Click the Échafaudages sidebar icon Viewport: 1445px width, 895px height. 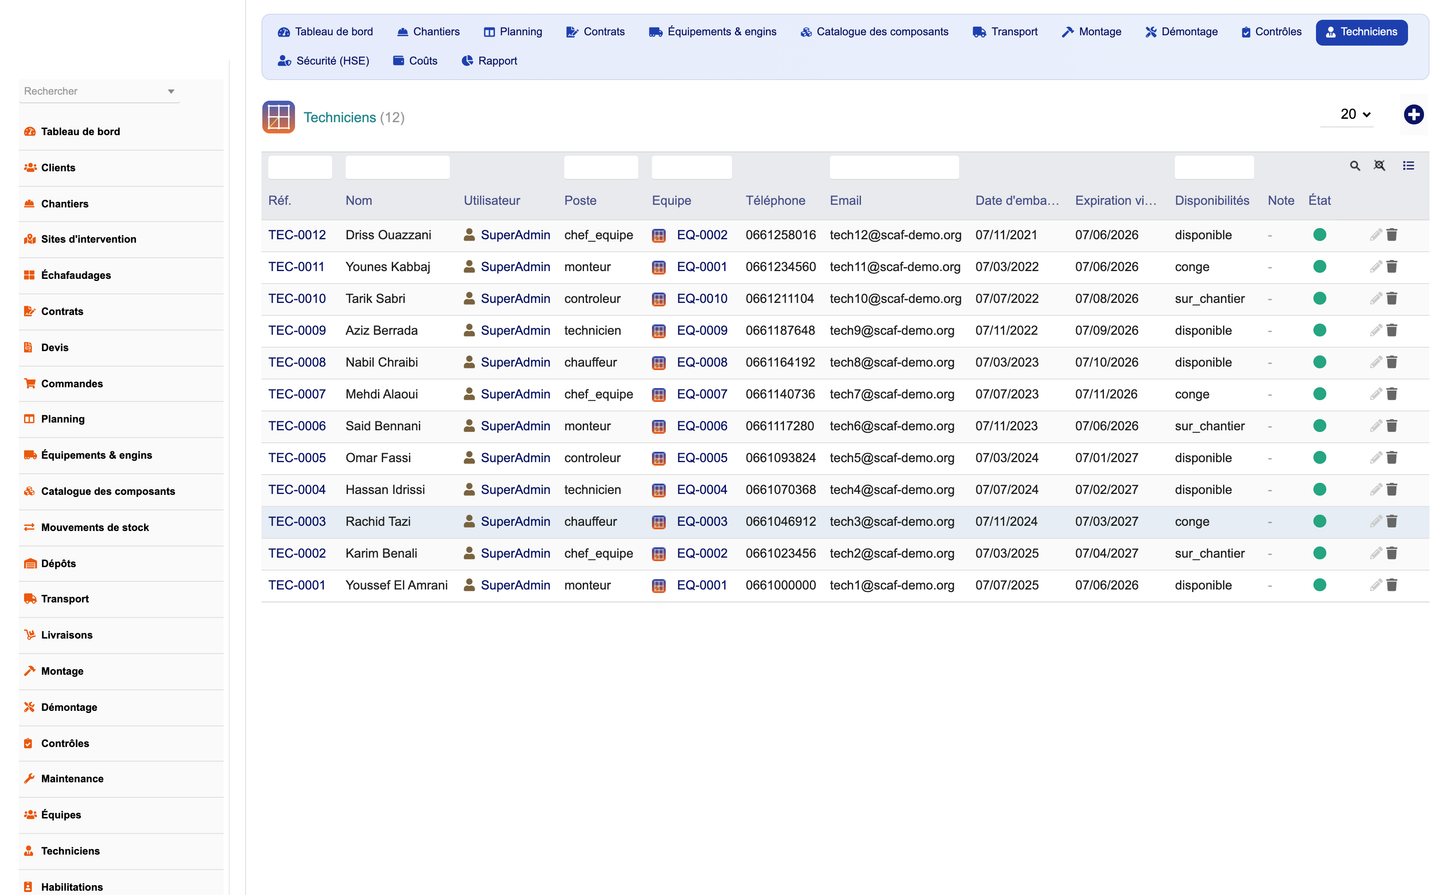pyautogui.click(x=30, y=275)
